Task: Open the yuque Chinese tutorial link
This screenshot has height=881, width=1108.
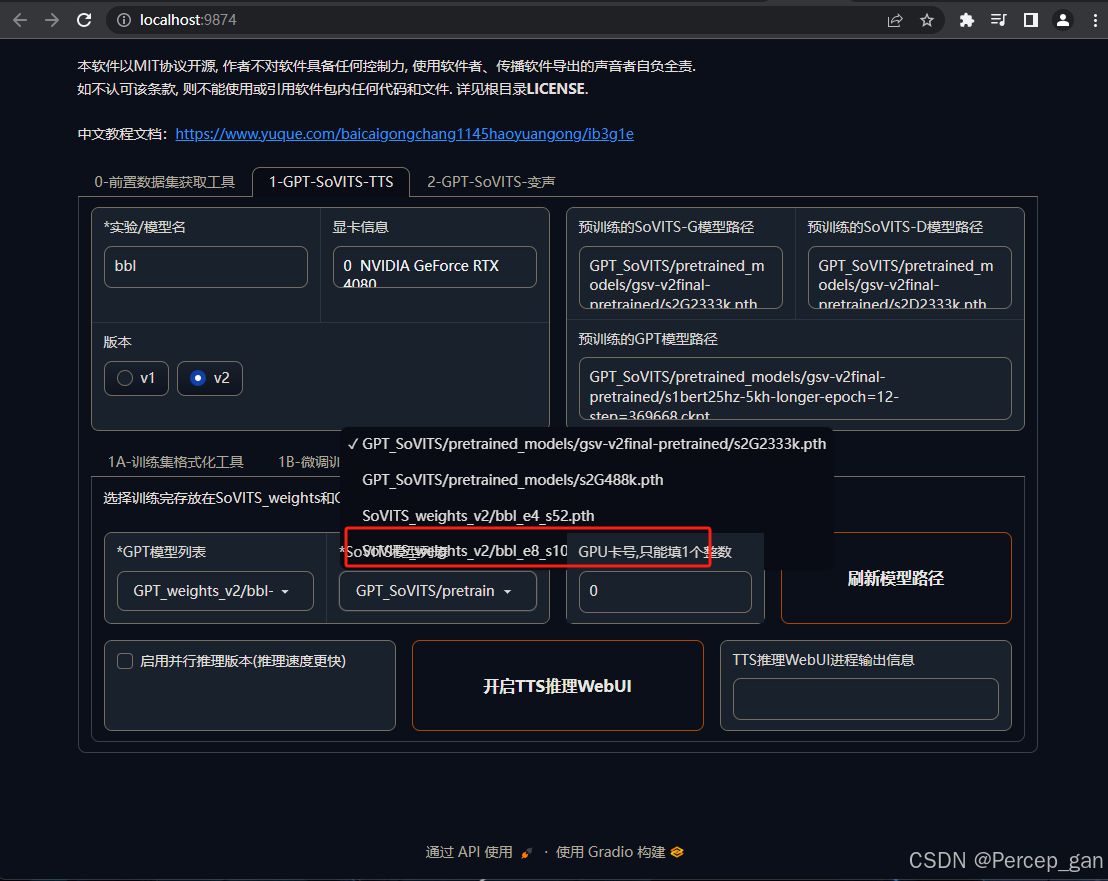Action: [x=404, y=134]
